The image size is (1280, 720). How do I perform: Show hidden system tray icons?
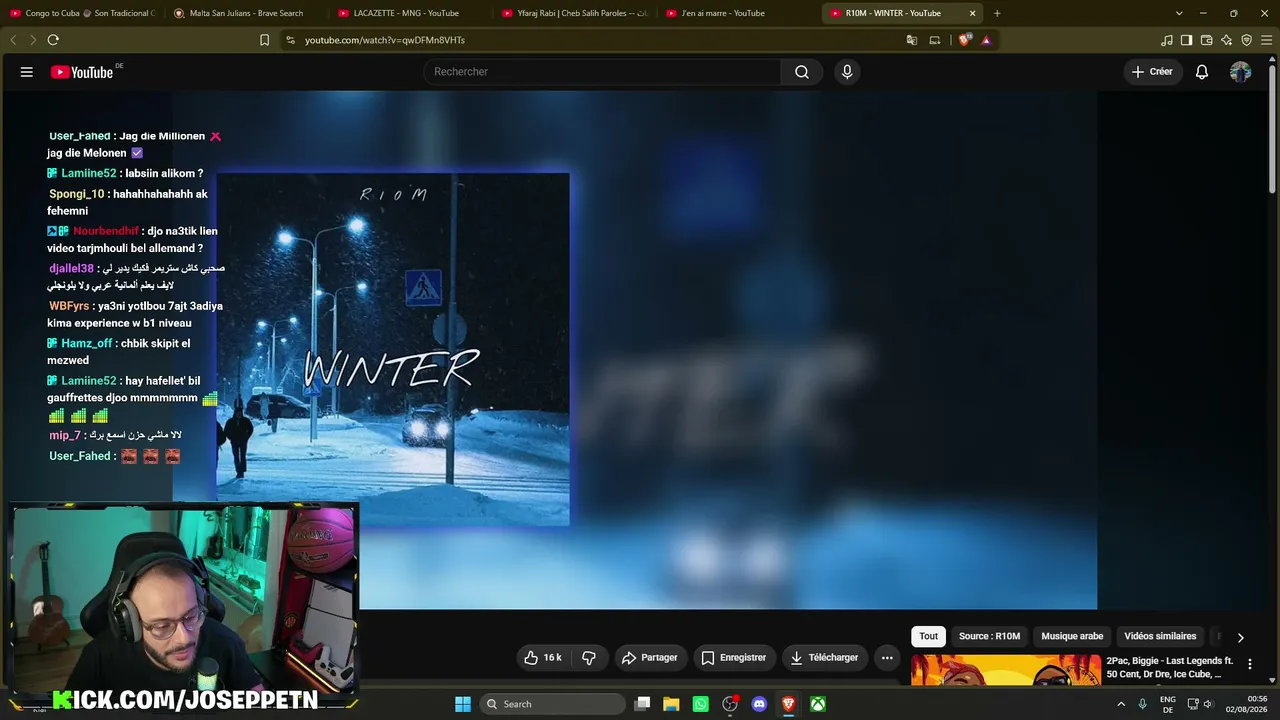click(x=1121, y=704)
